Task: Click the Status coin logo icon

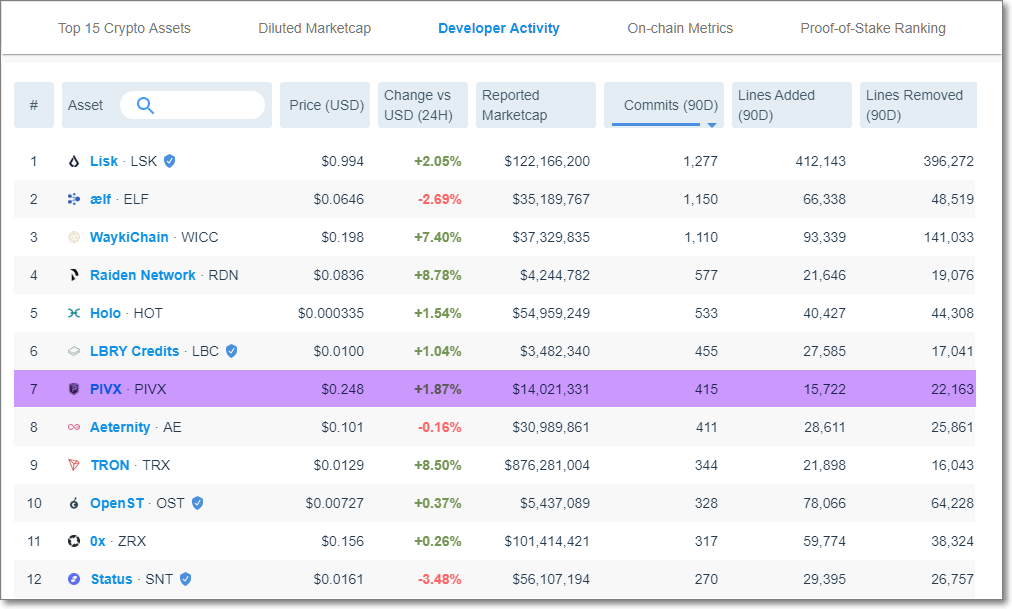Action: [x=74, y=579]
